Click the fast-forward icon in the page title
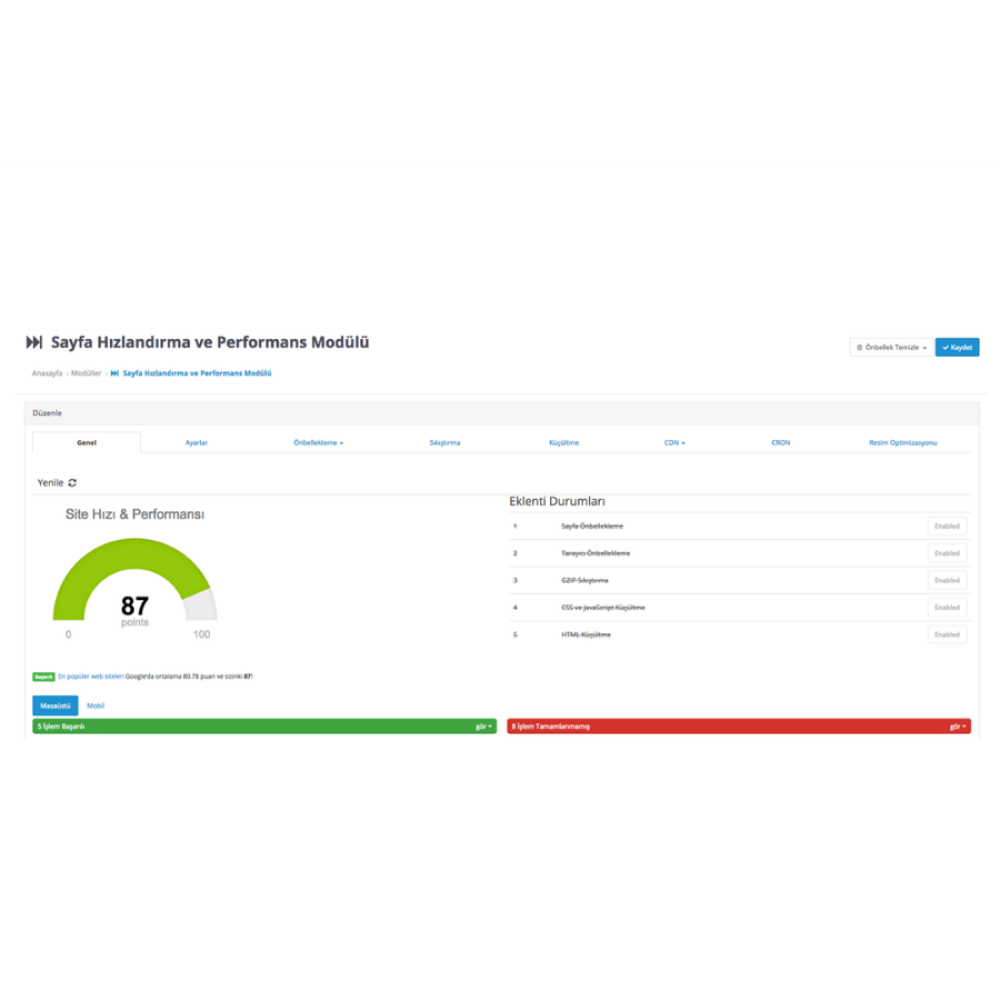 34,343
